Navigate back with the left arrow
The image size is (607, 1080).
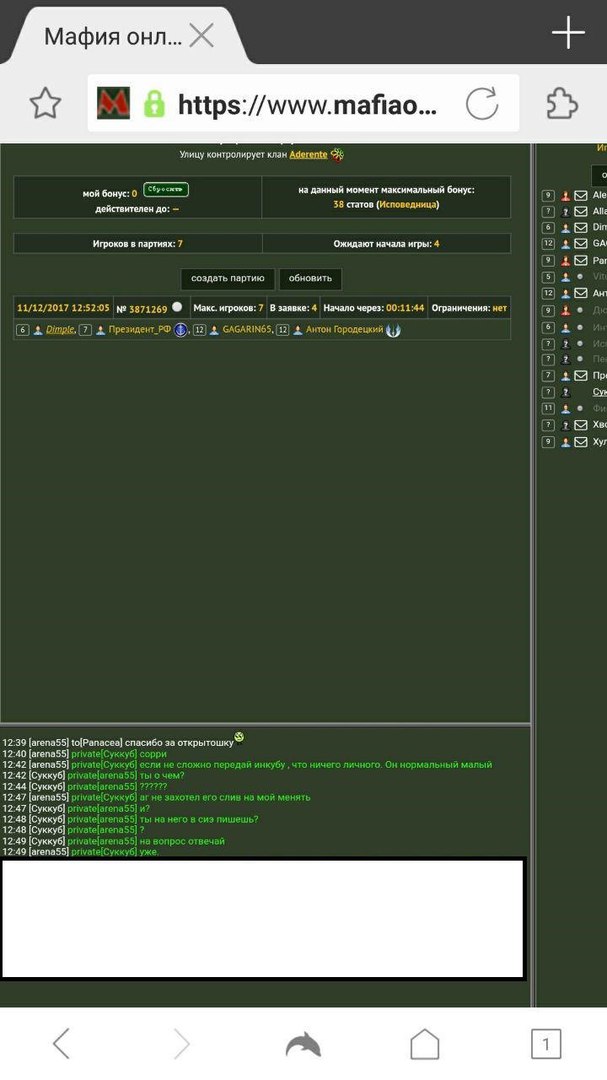click(61, 1045)
